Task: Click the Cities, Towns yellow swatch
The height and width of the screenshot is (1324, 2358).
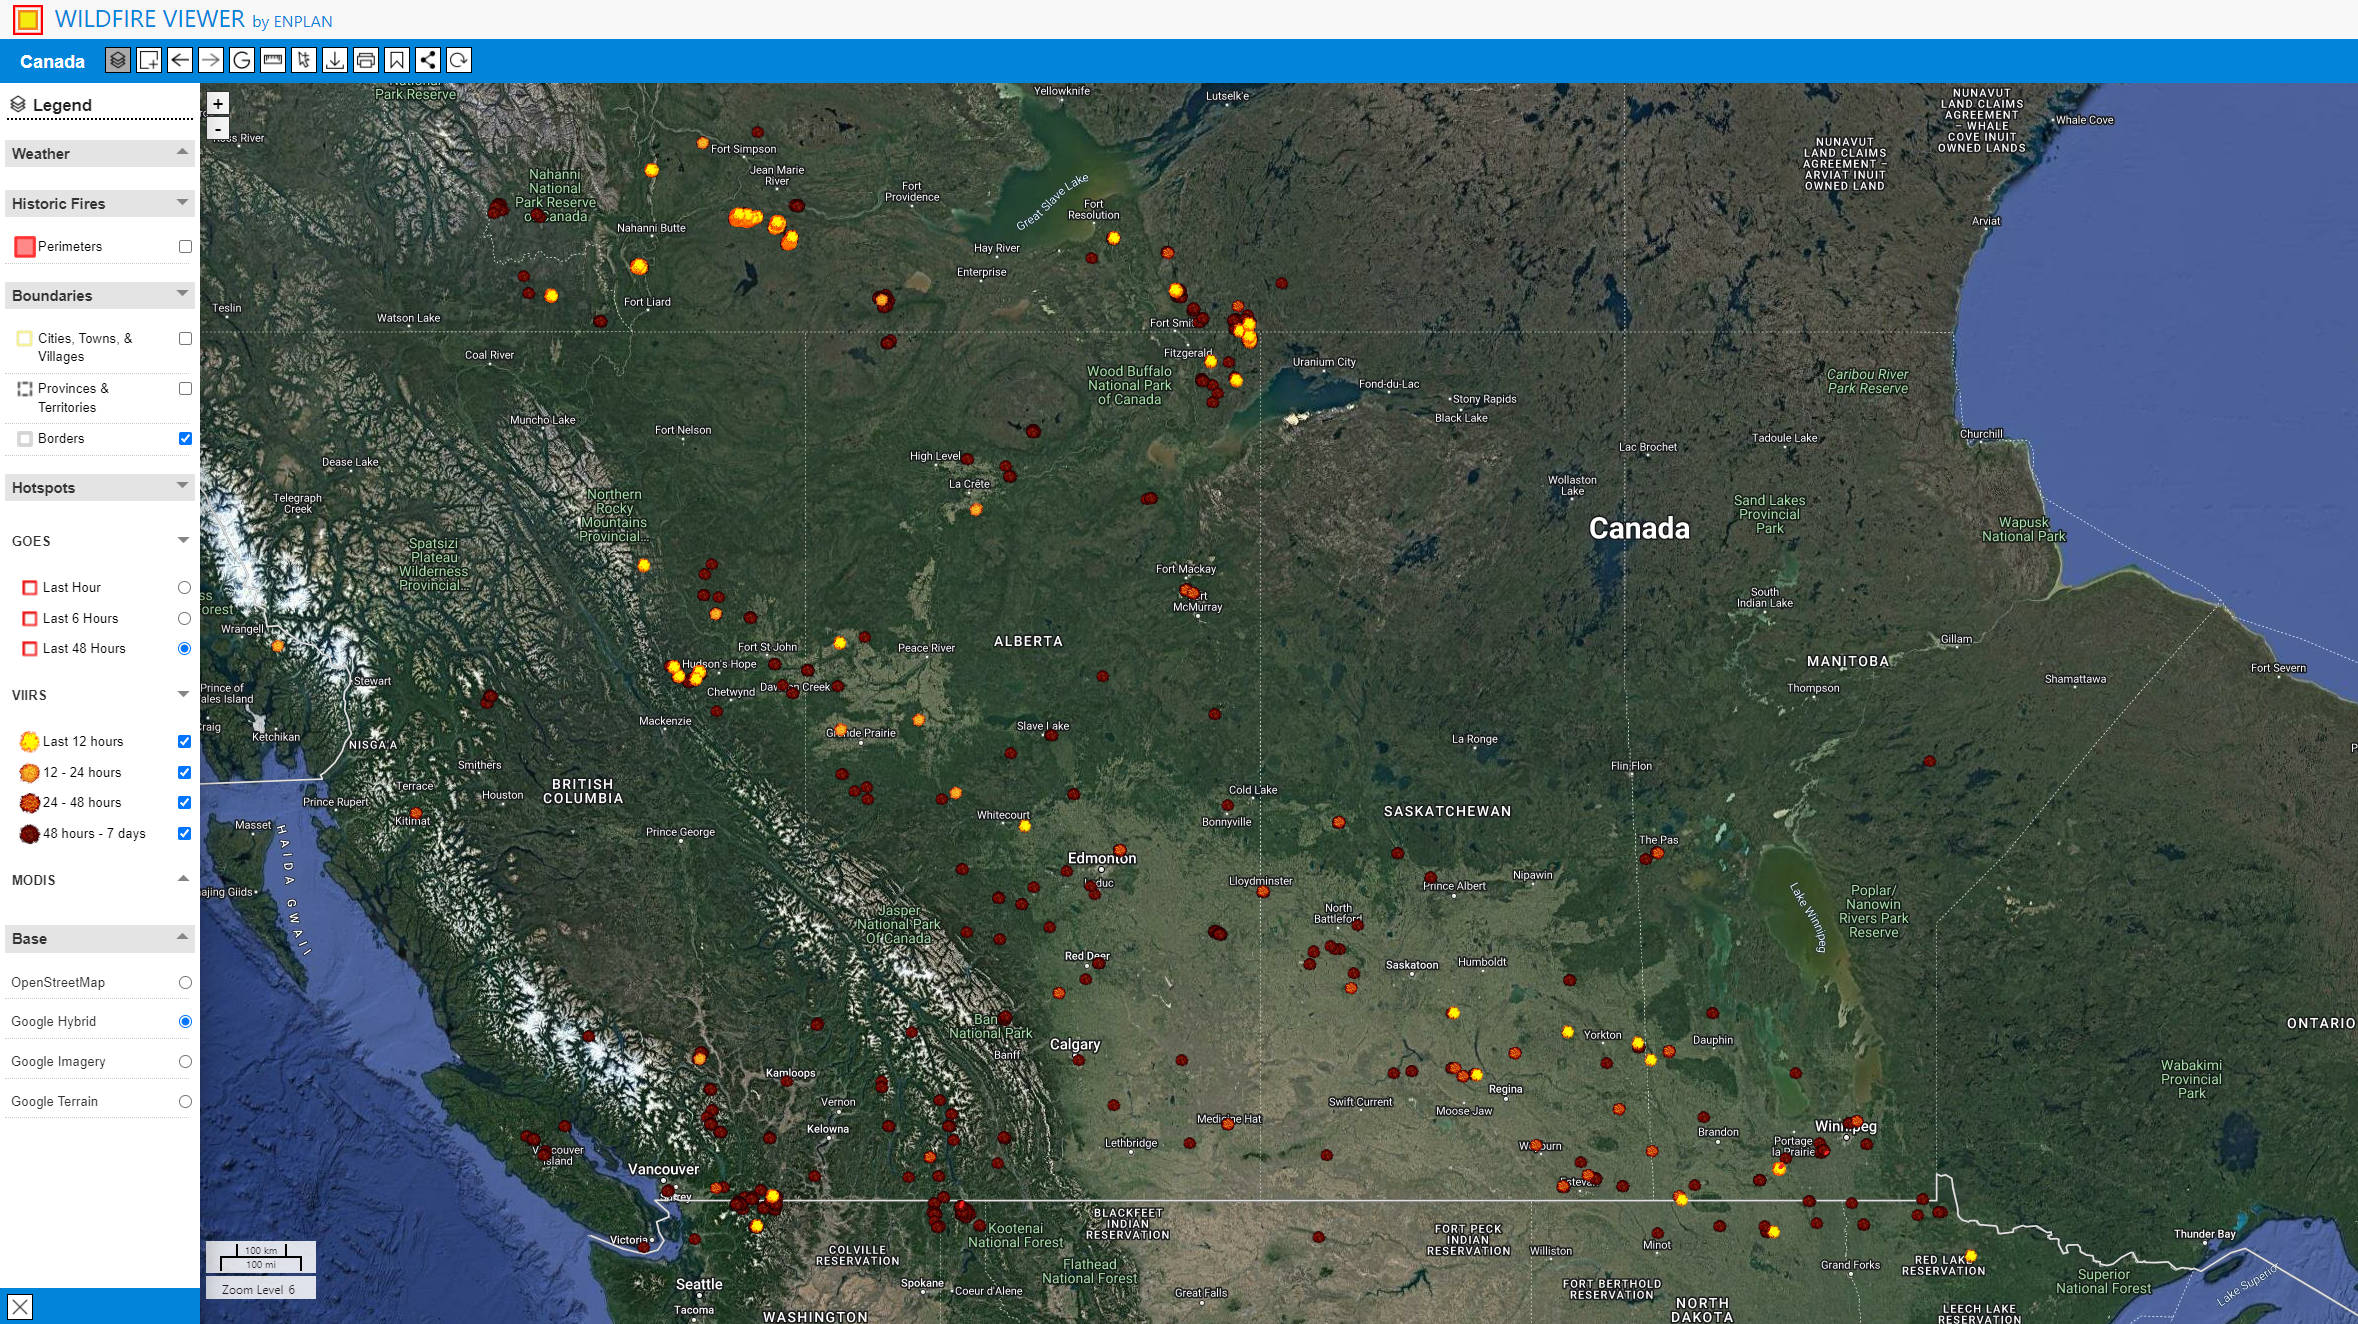Action: (x=25, y=338)
